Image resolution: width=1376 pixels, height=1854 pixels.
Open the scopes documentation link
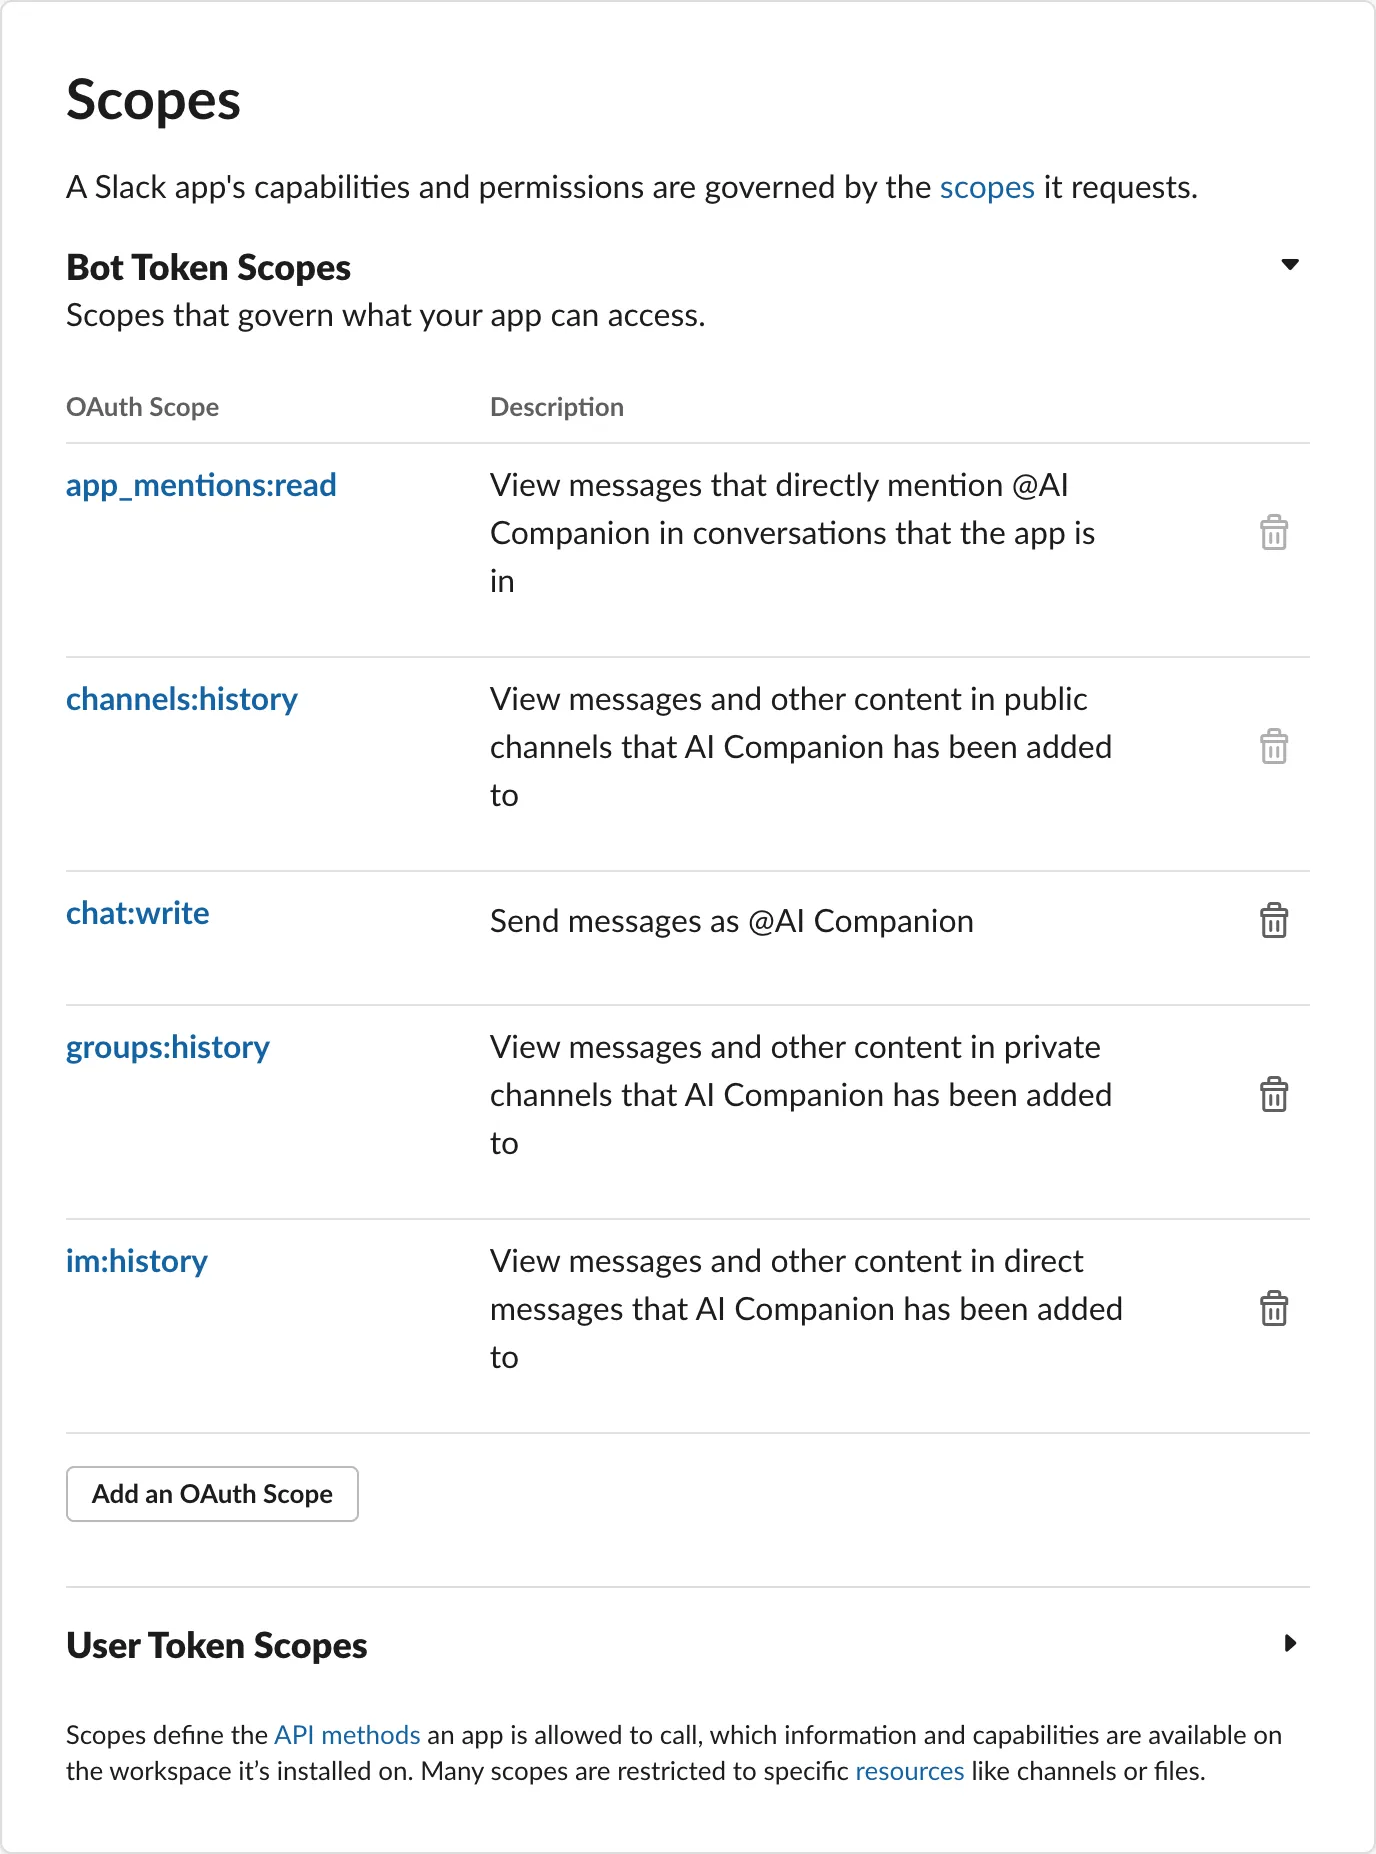tap(986, 187)
